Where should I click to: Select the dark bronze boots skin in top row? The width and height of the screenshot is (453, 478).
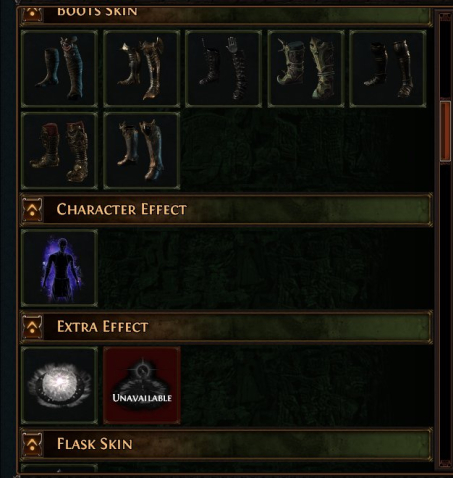point(388,69)
